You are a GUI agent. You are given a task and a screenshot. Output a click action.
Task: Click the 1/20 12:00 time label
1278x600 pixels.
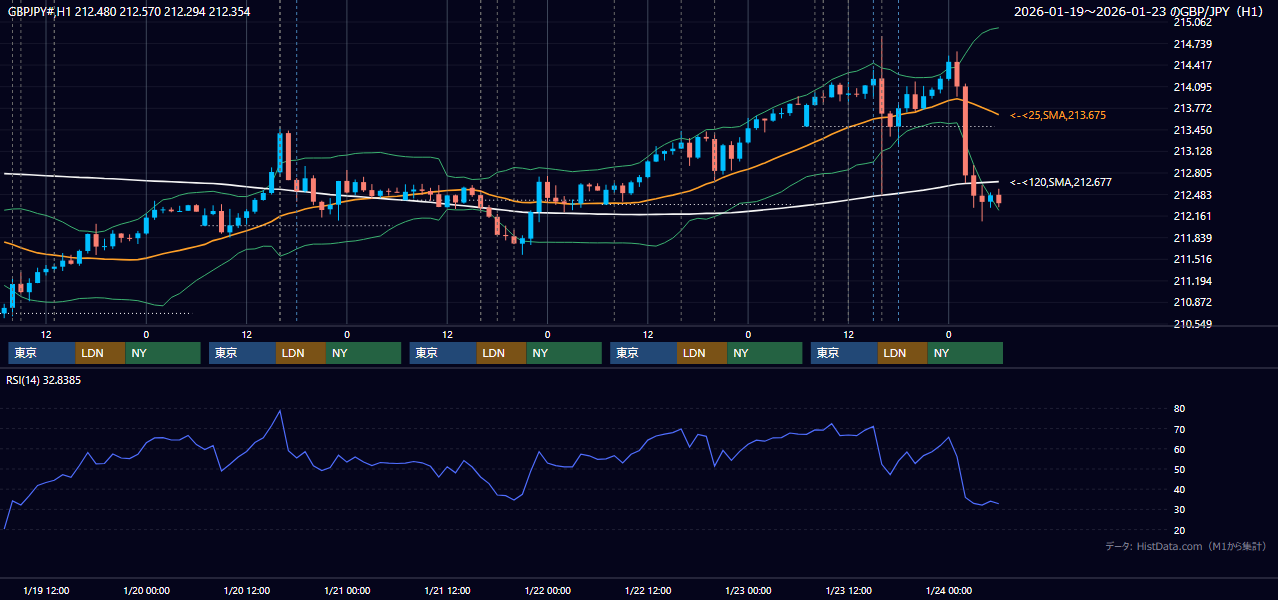point(247,591)
